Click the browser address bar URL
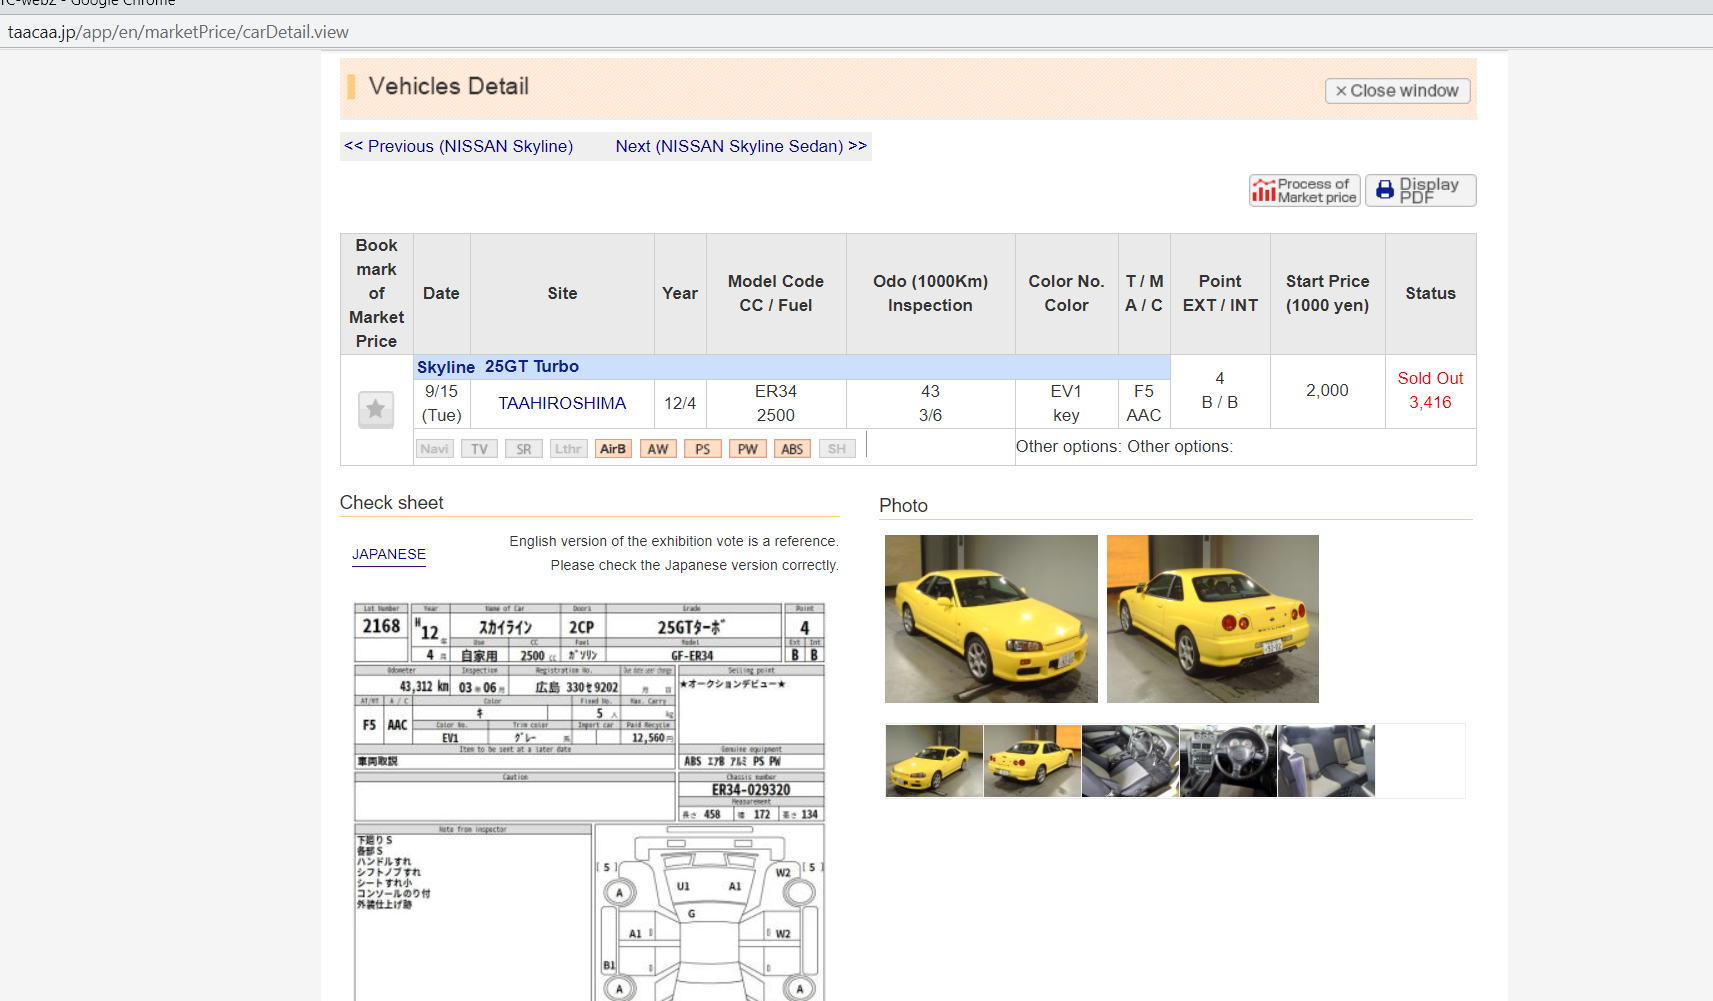The height and width of the screenshot is (1001, 1713). point(178,32)
